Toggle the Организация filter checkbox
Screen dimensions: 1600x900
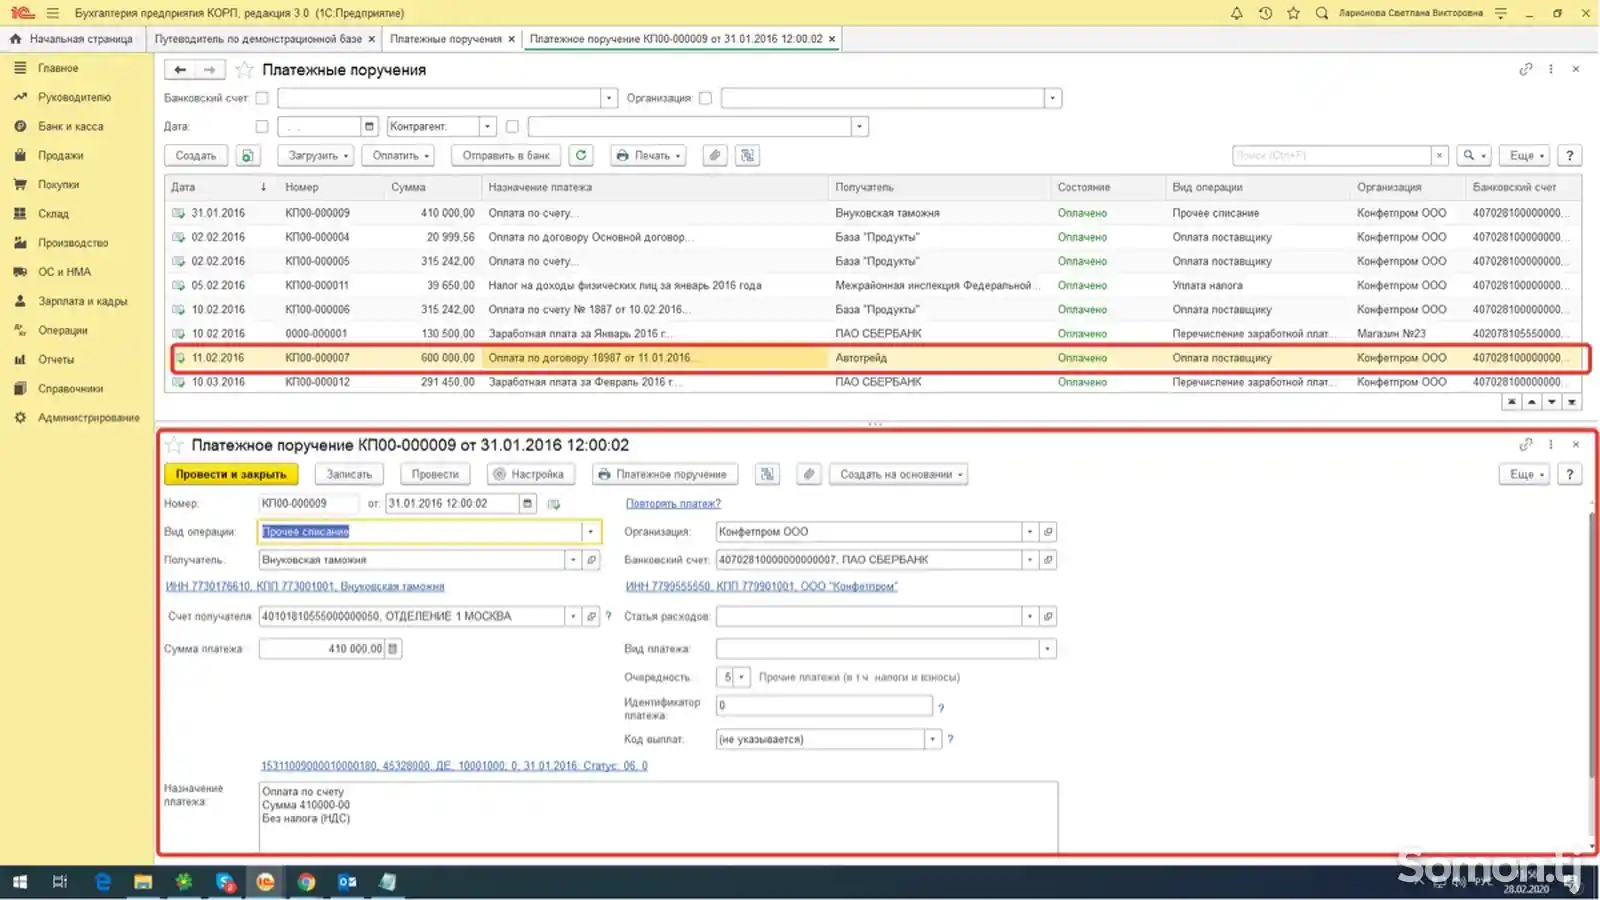[705, 98]
